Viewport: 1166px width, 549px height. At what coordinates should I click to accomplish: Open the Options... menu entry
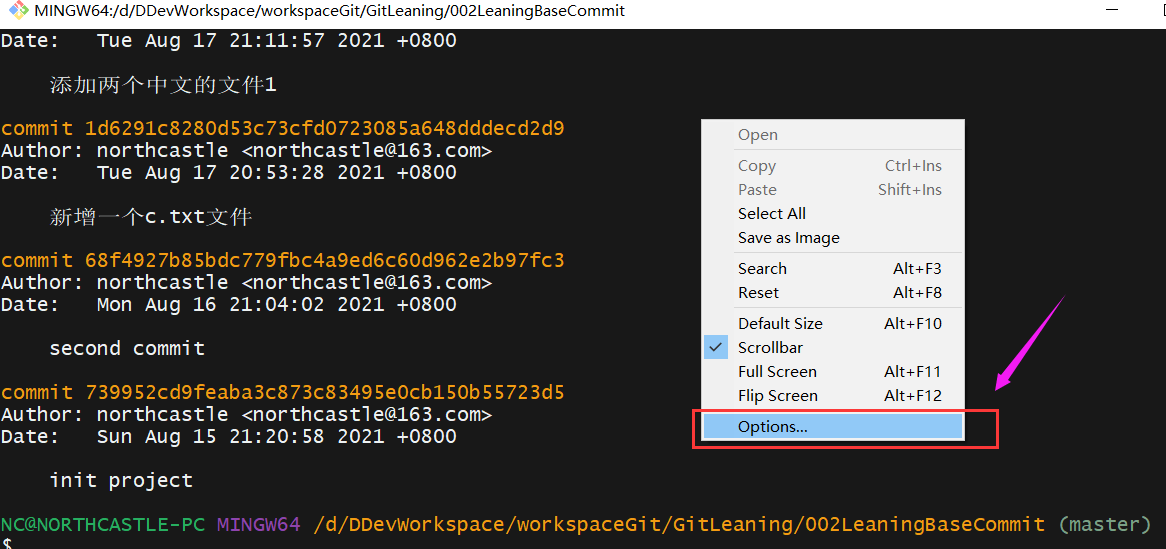click(833, 427)
